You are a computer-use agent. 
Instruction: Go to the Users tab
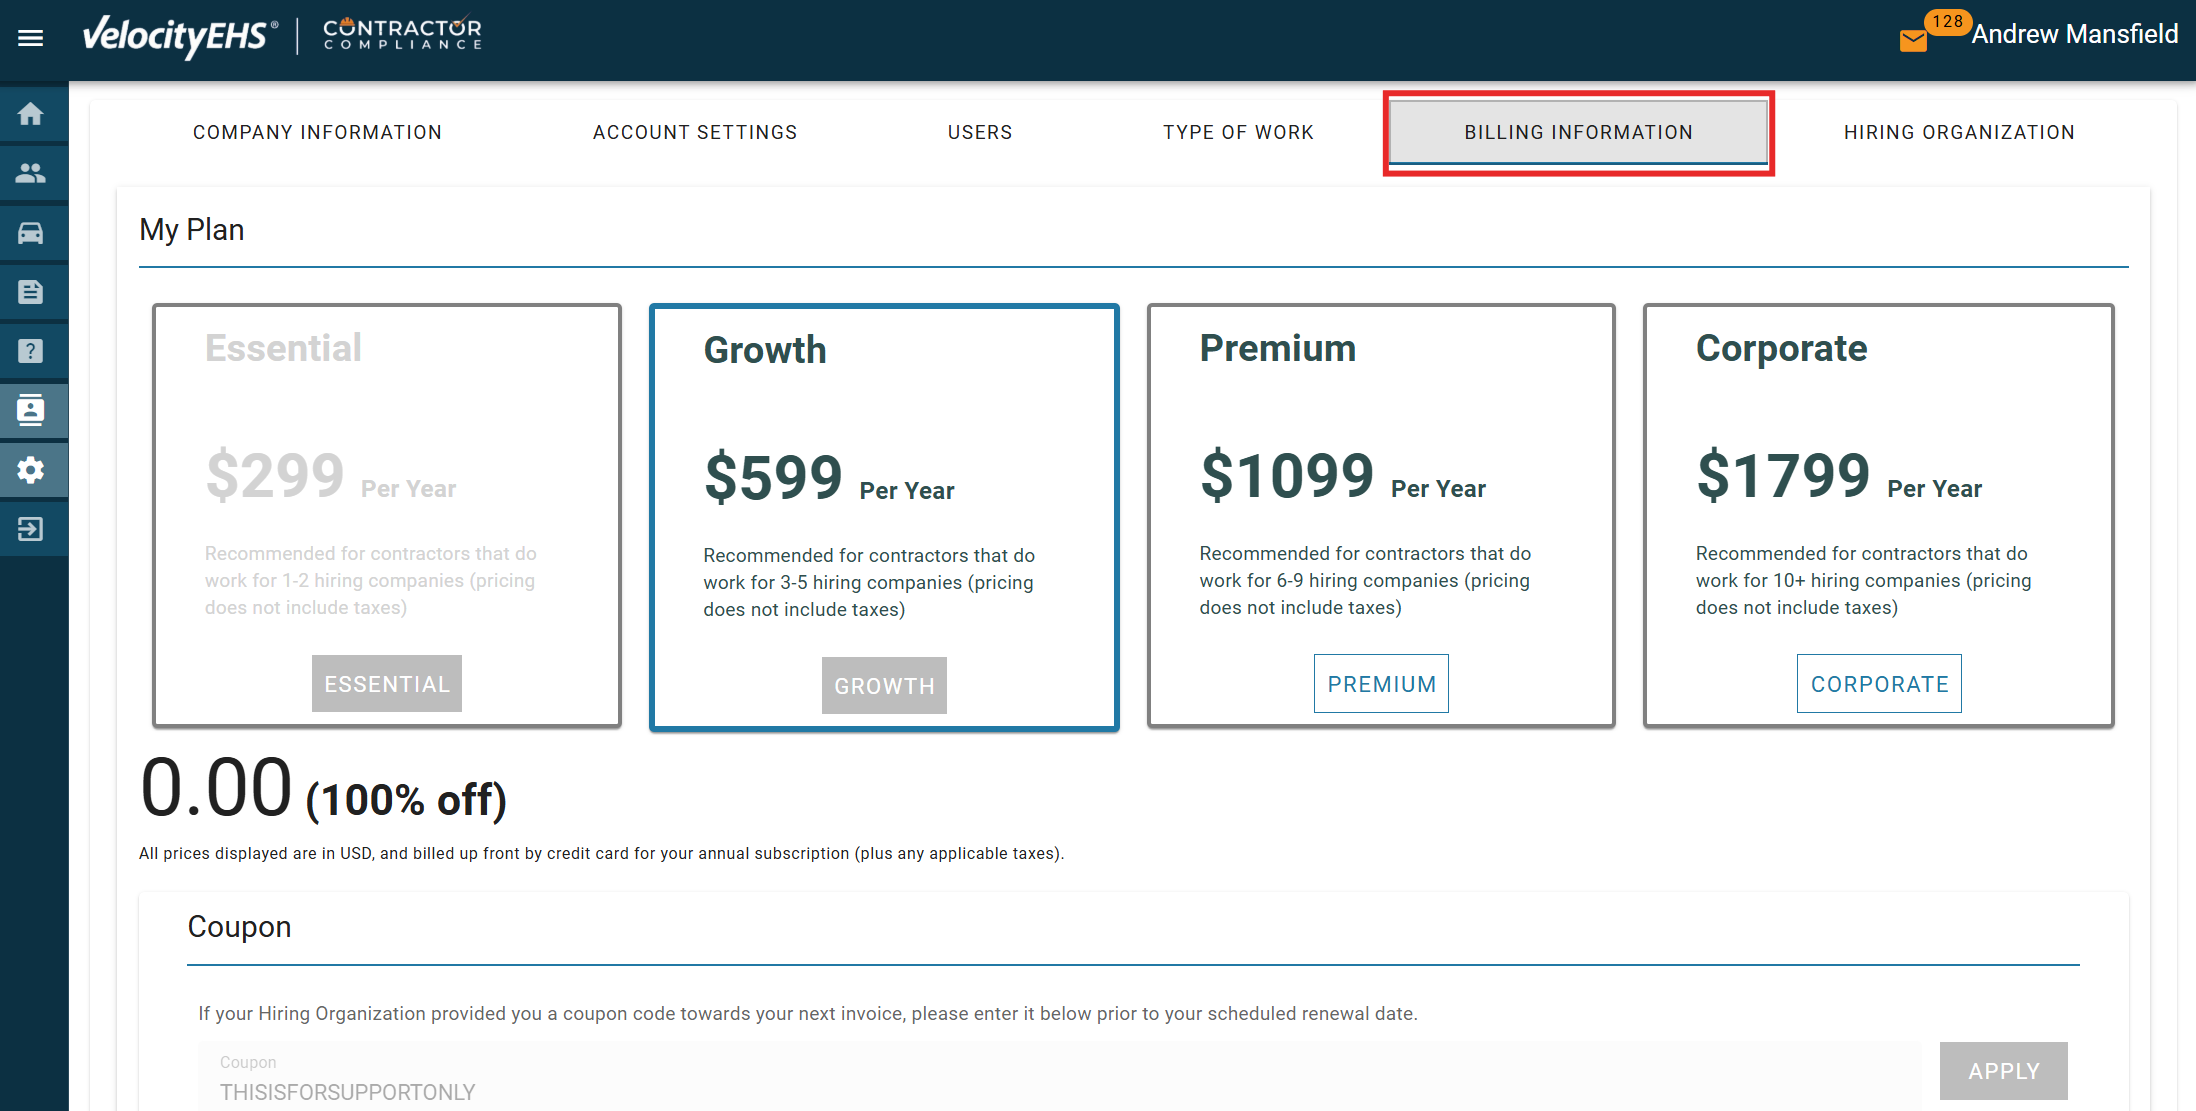click(980, 132)
